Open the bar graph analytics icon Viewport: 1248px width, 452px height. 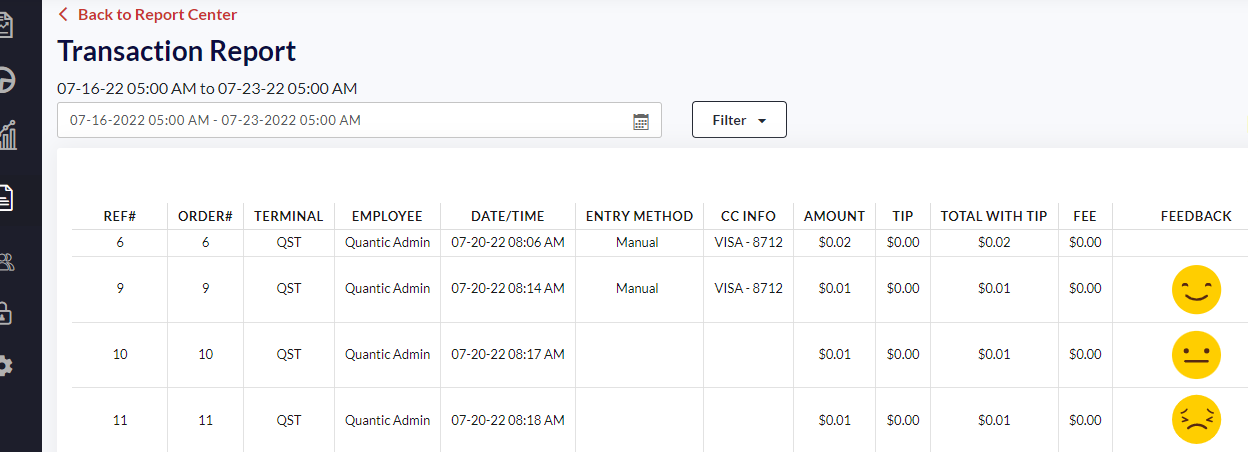(8, 135)
